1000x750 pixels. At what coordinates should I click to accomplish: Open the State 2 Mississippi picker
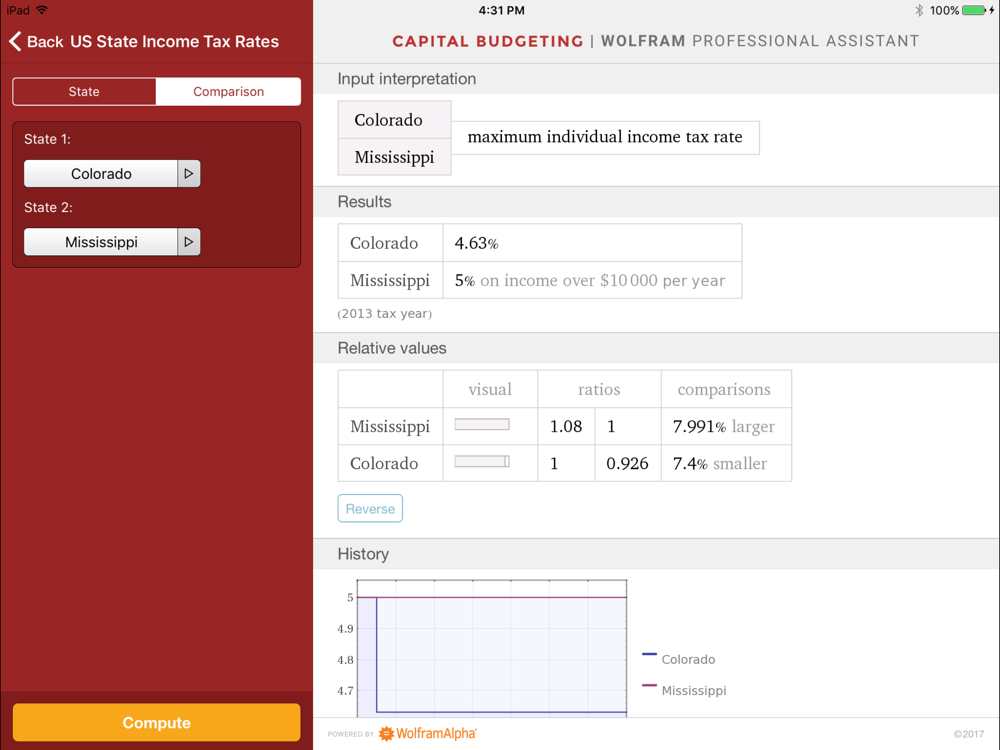point(101,242)
